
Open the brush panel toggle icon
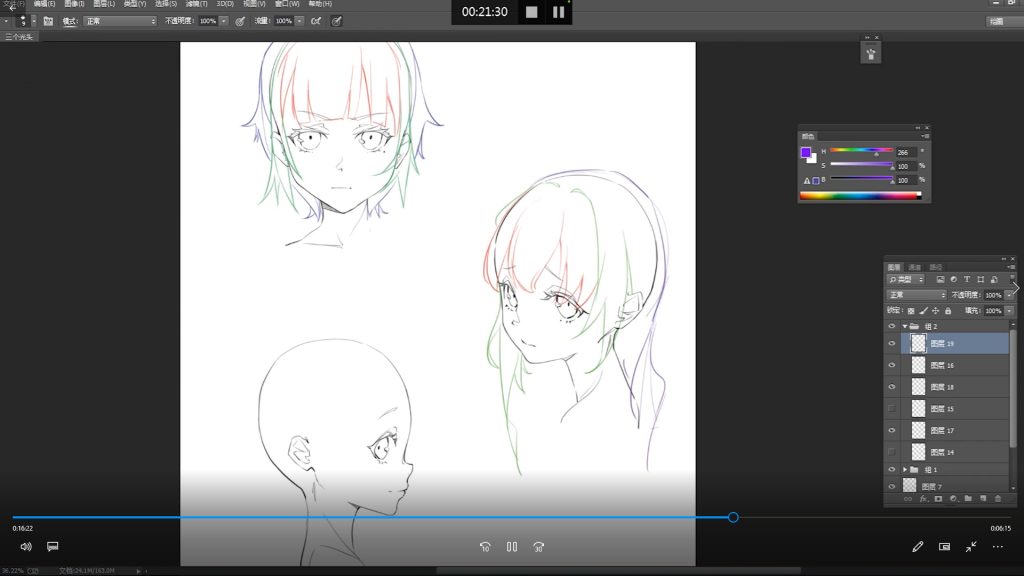point(48,20)
